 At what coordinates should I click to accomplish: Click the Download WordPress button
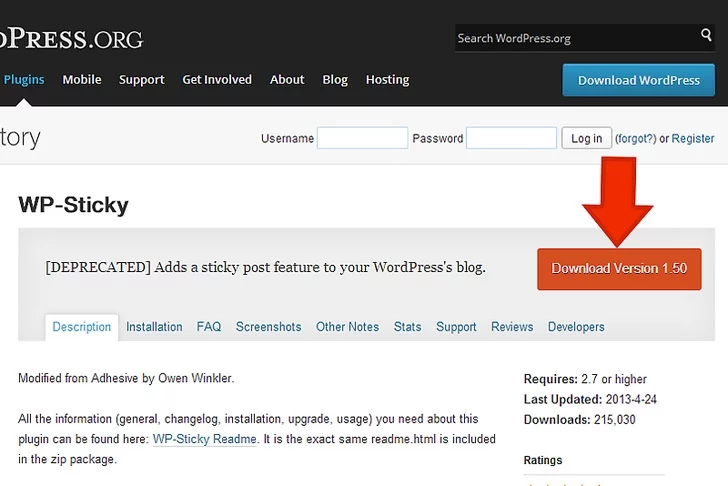(638, 80)
